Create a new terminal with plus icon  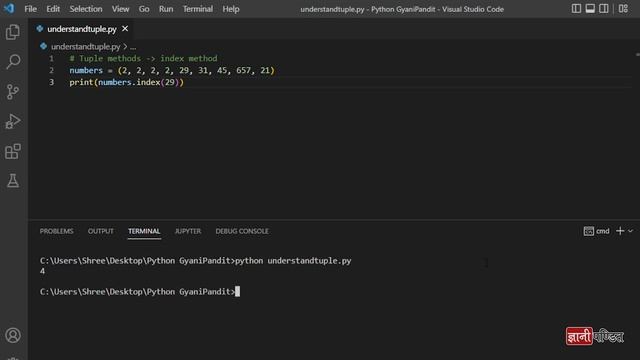[x=620, y=231]
